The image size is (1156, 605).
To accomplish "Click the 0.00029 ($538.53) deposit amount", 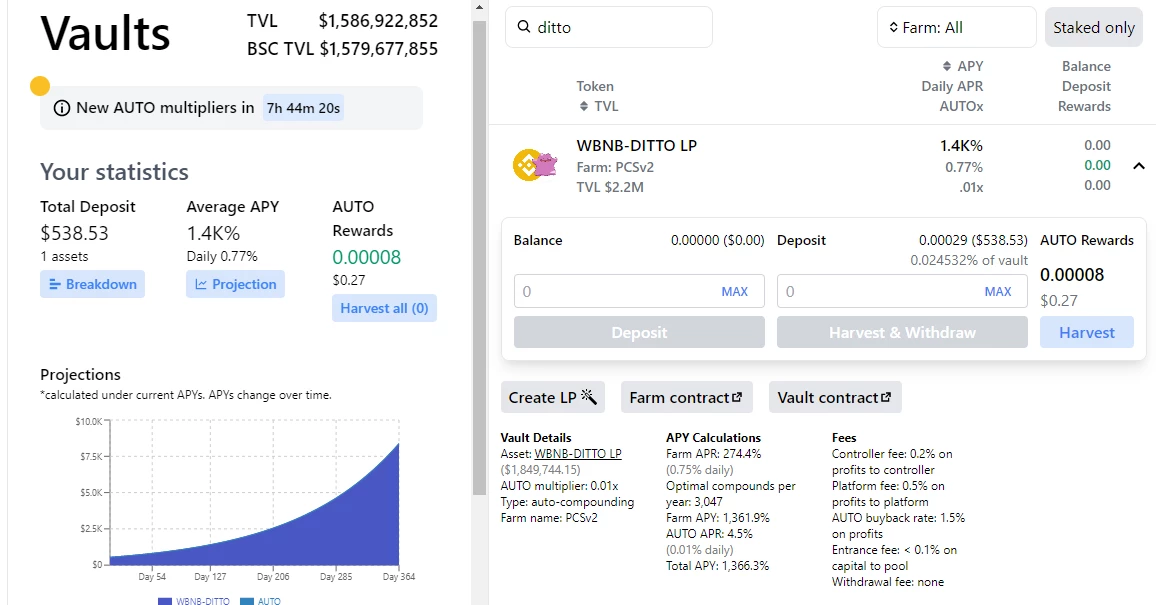I will pyautogui.click(x=973, y=240).
